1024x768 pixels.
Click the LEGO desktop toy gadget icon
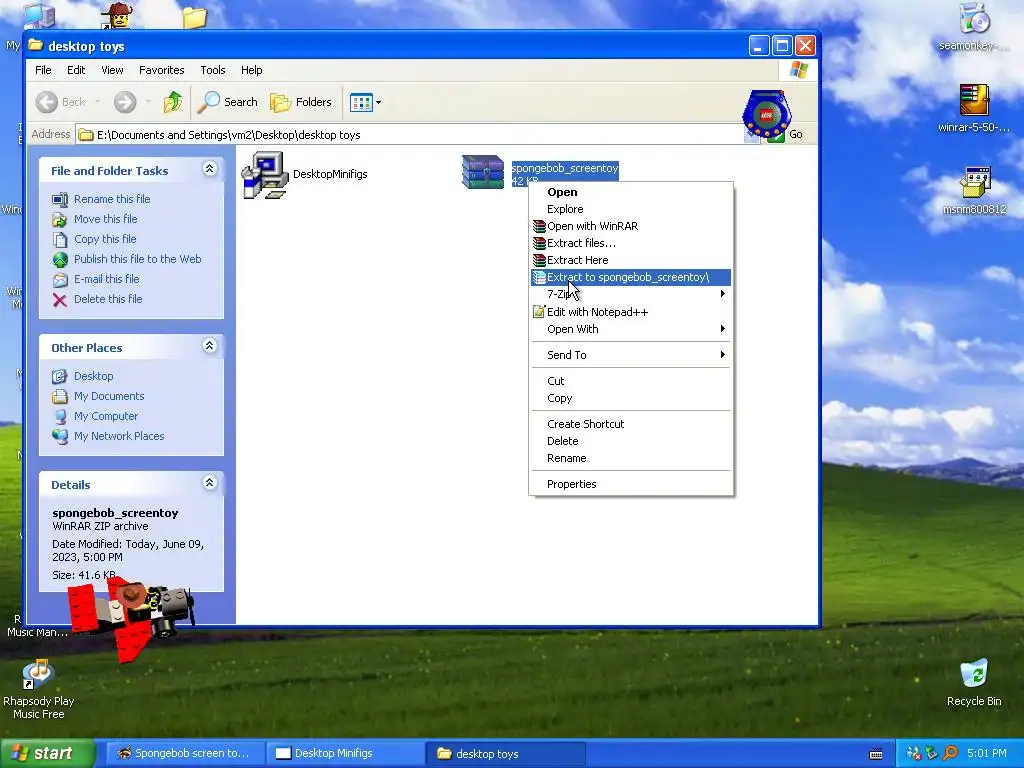(x=767, y=114)
